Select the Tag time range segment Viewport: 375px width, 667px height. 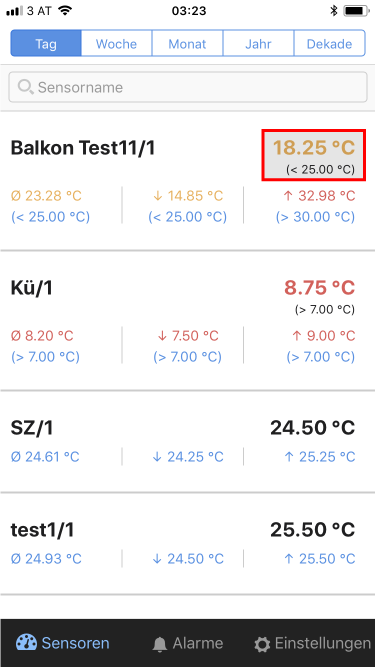point(46,43)
